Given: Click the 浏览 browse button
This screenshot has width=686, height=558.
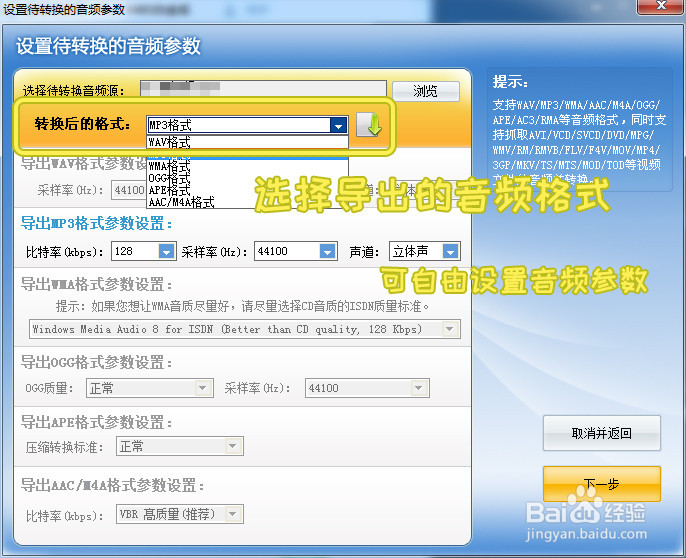Looking at the screenshot, I should click(x=426, y=91).
